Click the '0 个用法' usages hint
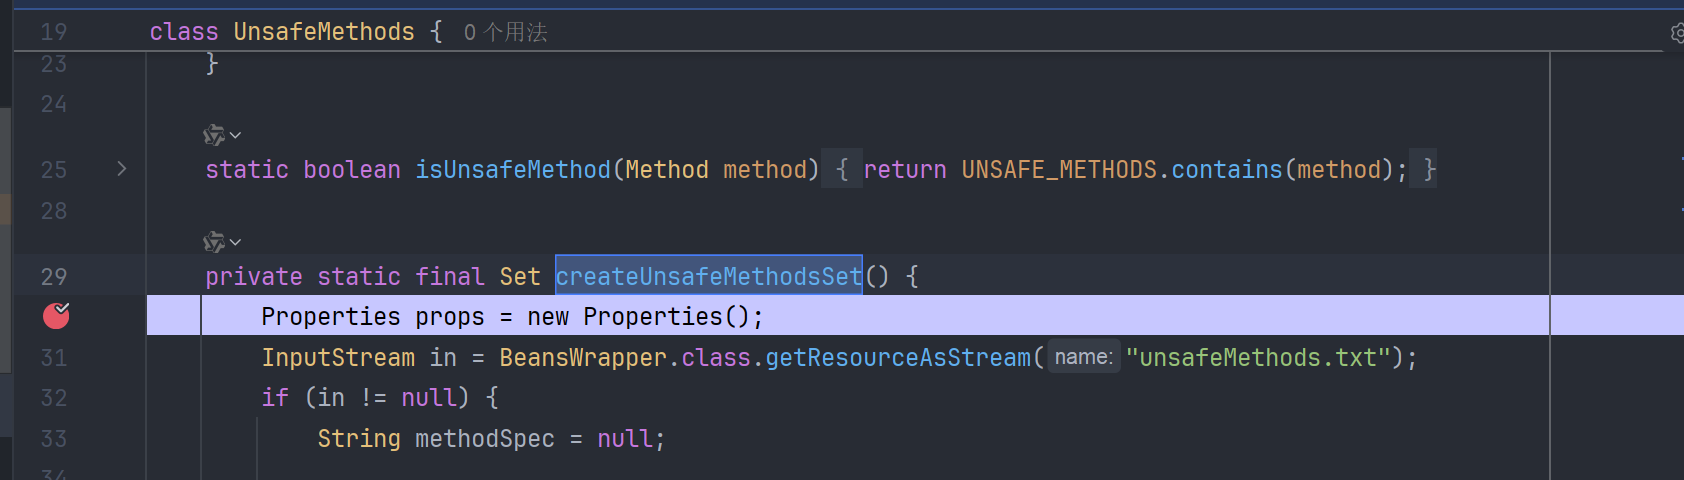1684x480 pixels. [x=505, y=32]
